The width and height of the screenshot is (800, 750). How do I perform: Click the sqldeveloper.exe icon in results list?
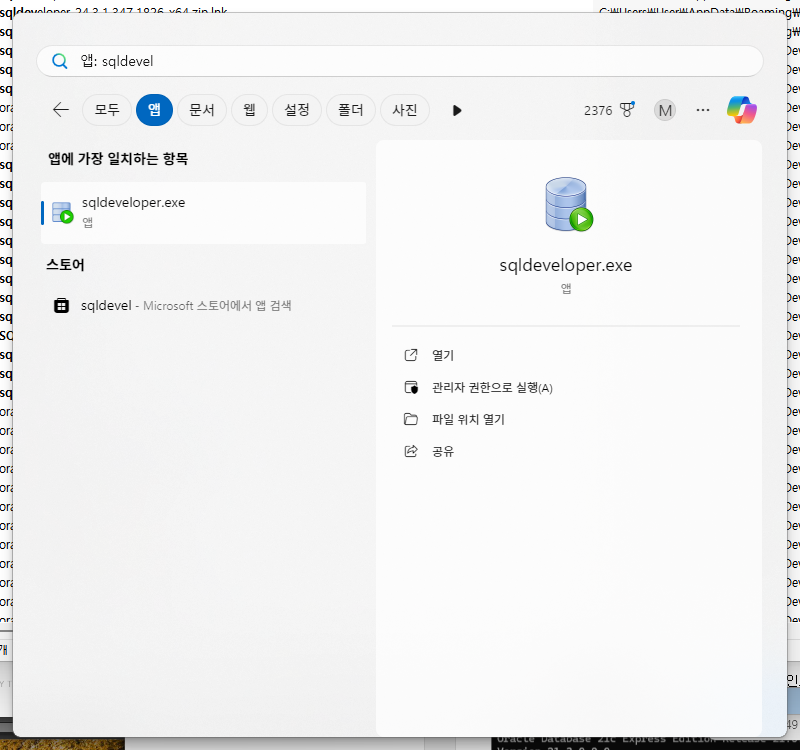(63, 212)
